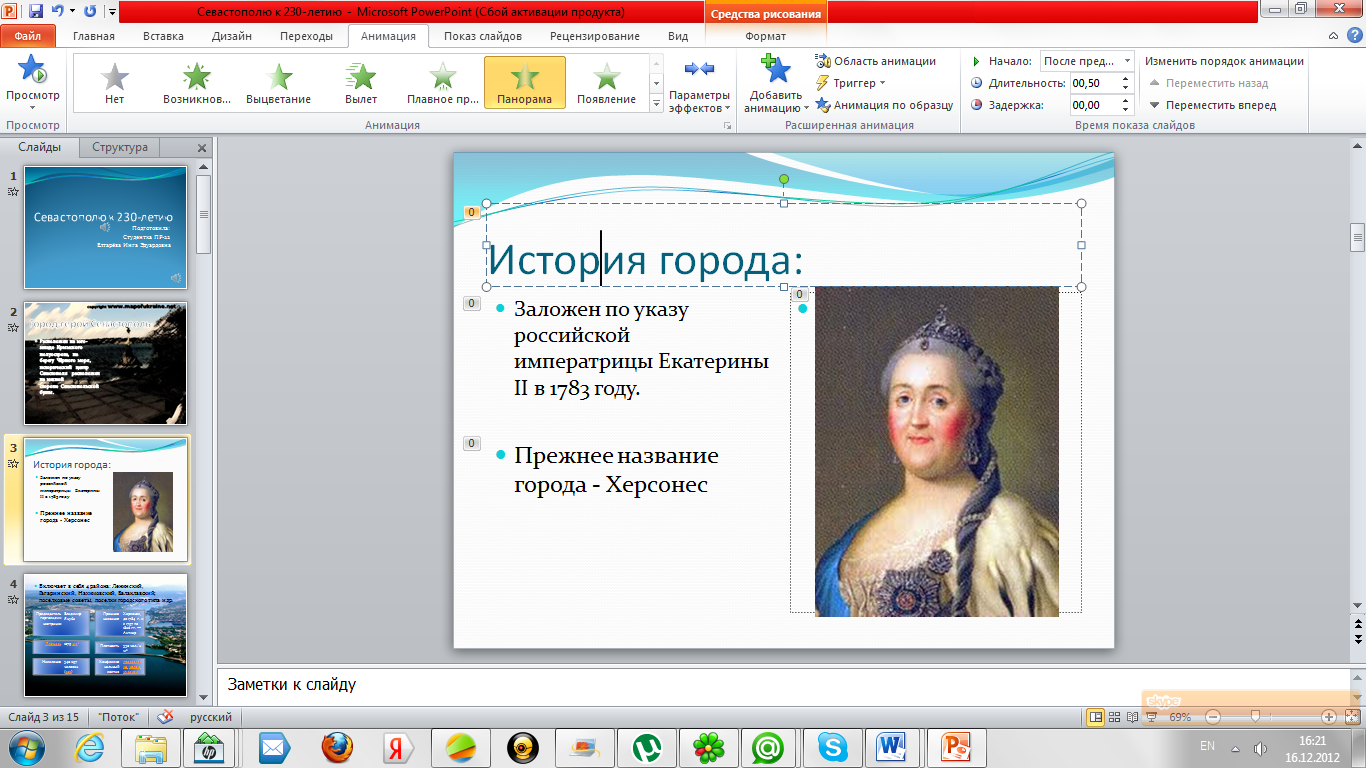Switch to Normal view icon
The image size is (1366, 768).
click(x=1096, y=717)
